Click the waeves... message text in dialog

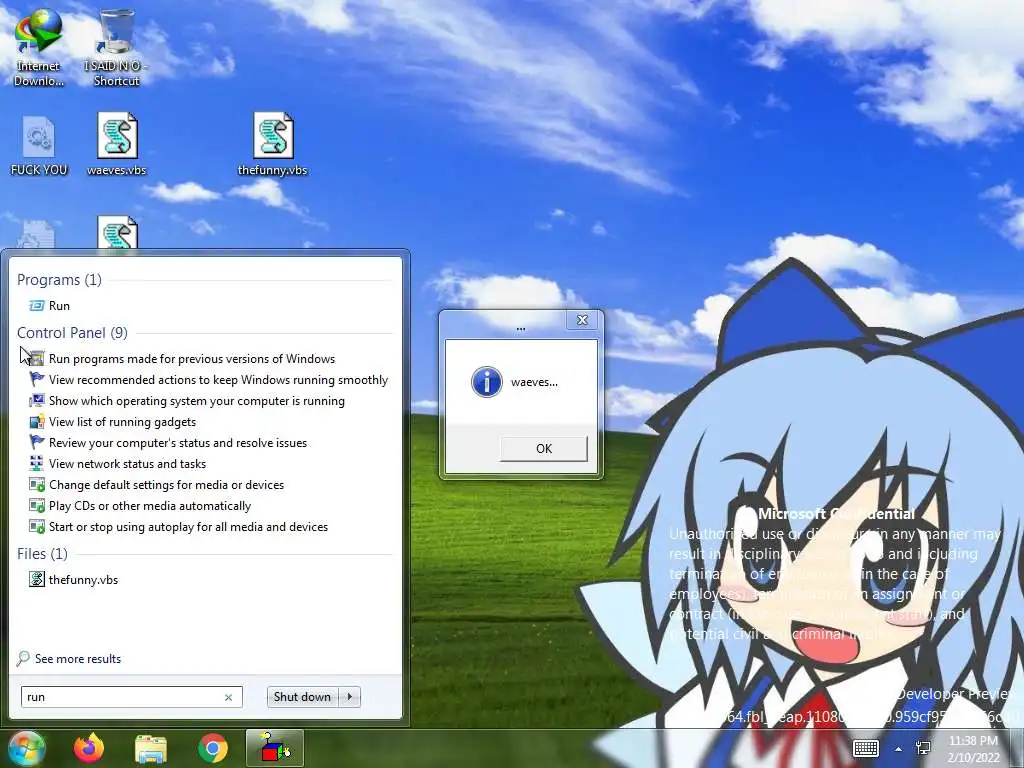tap(534, 382)
